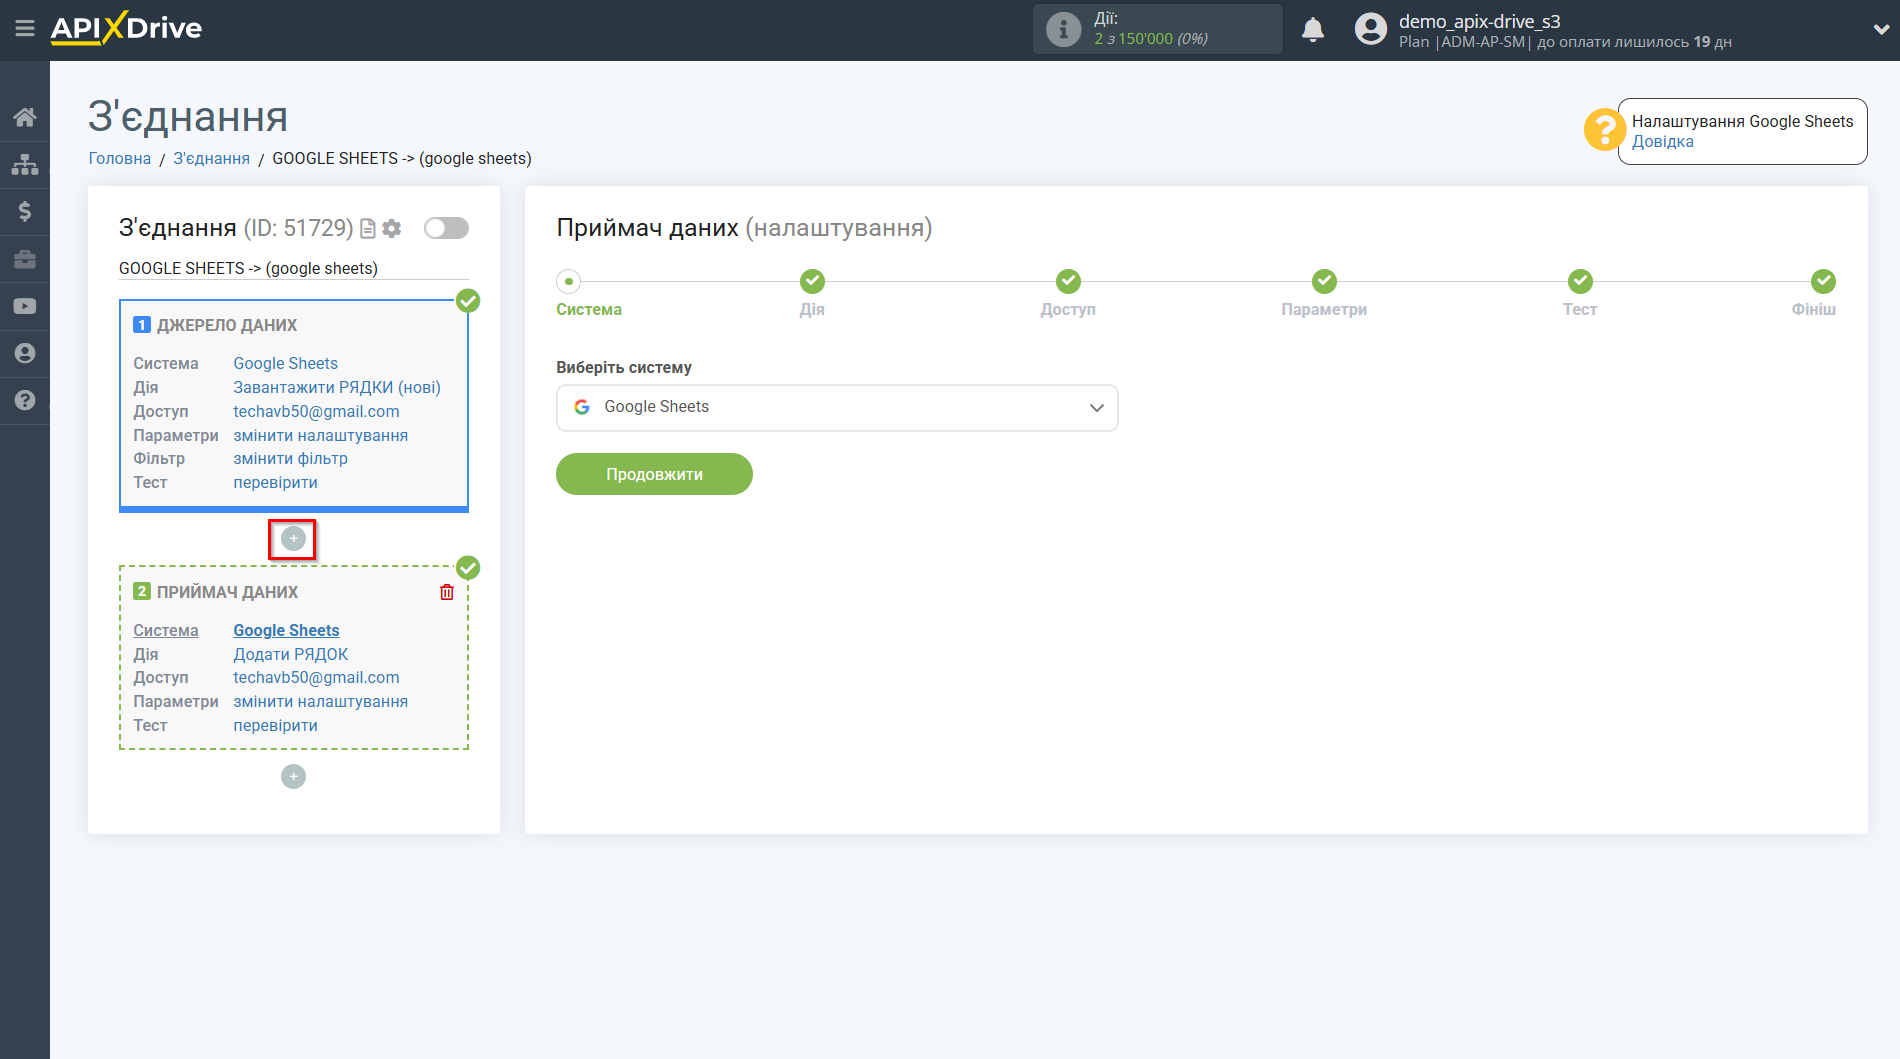Click the Фільтр label in the source block
Viewport: 1900px width, 1059px height.
click(x=159, y=459)
